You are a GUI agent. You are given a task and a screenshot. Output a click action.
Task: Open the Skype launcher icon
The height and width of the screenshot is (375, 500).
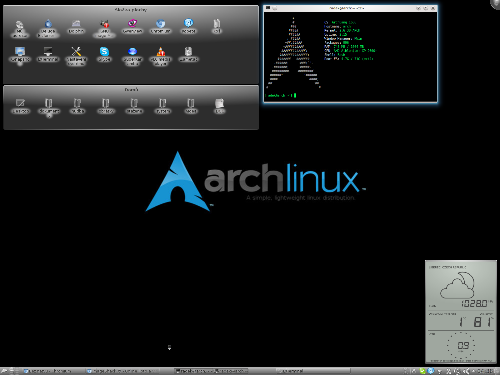pyautogui.click(x=104, y=51)
